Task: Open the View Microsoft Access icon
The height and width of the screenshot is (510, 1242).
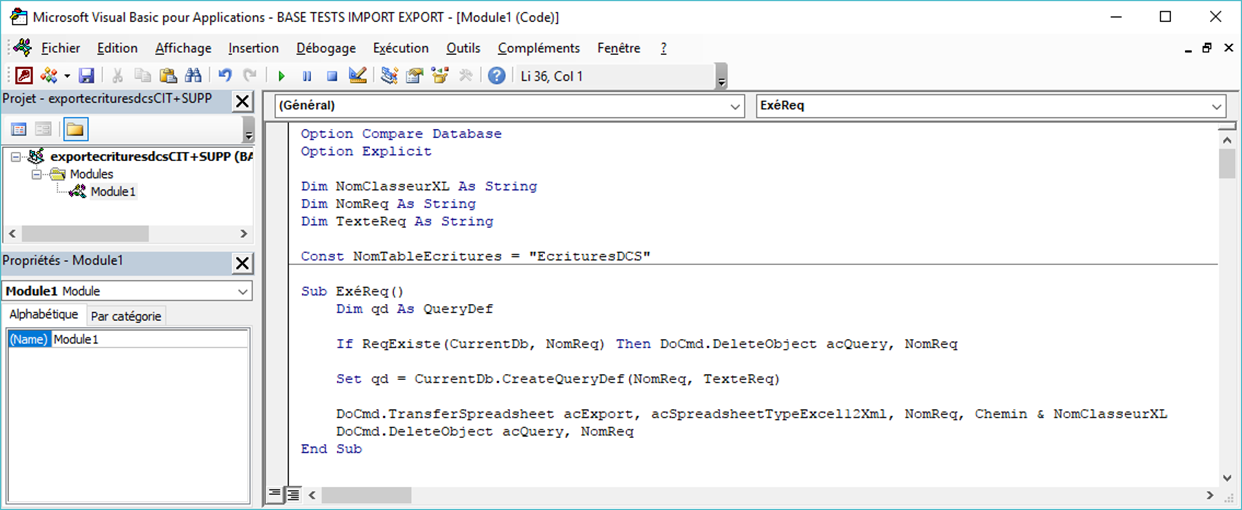Action: [x=23, y=75]
